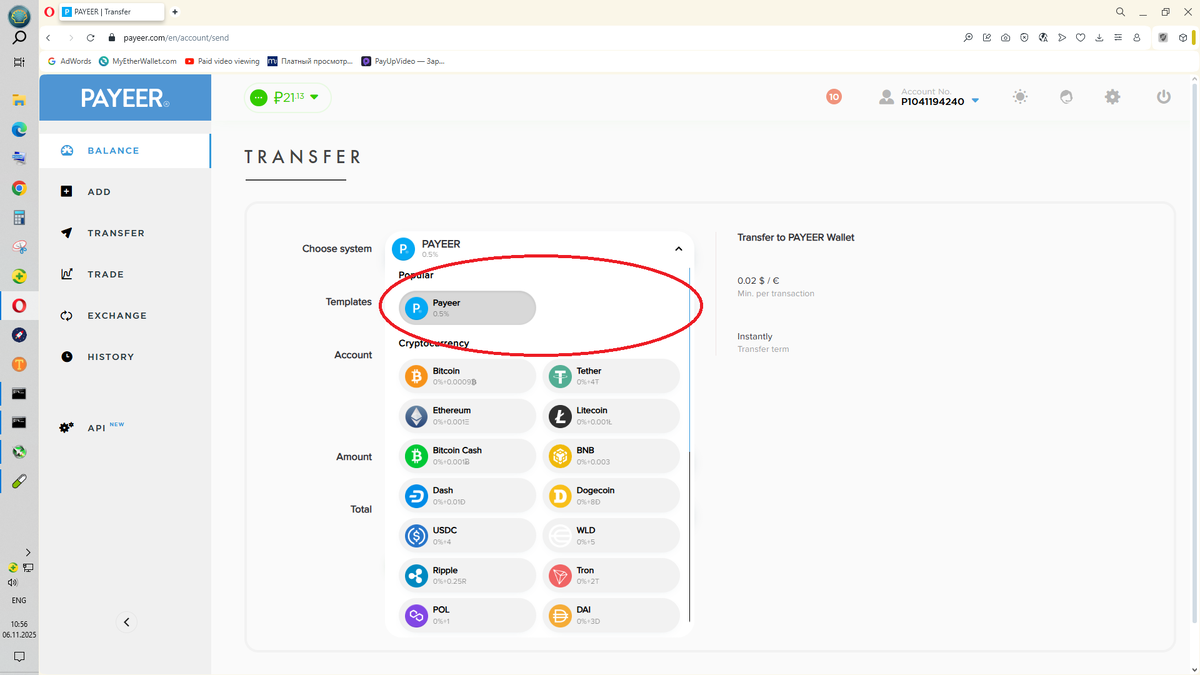Screen dimensions: 1200x675
Task: Choose Litecoin from the cryptocurrency list
Action: coord(611,416)
